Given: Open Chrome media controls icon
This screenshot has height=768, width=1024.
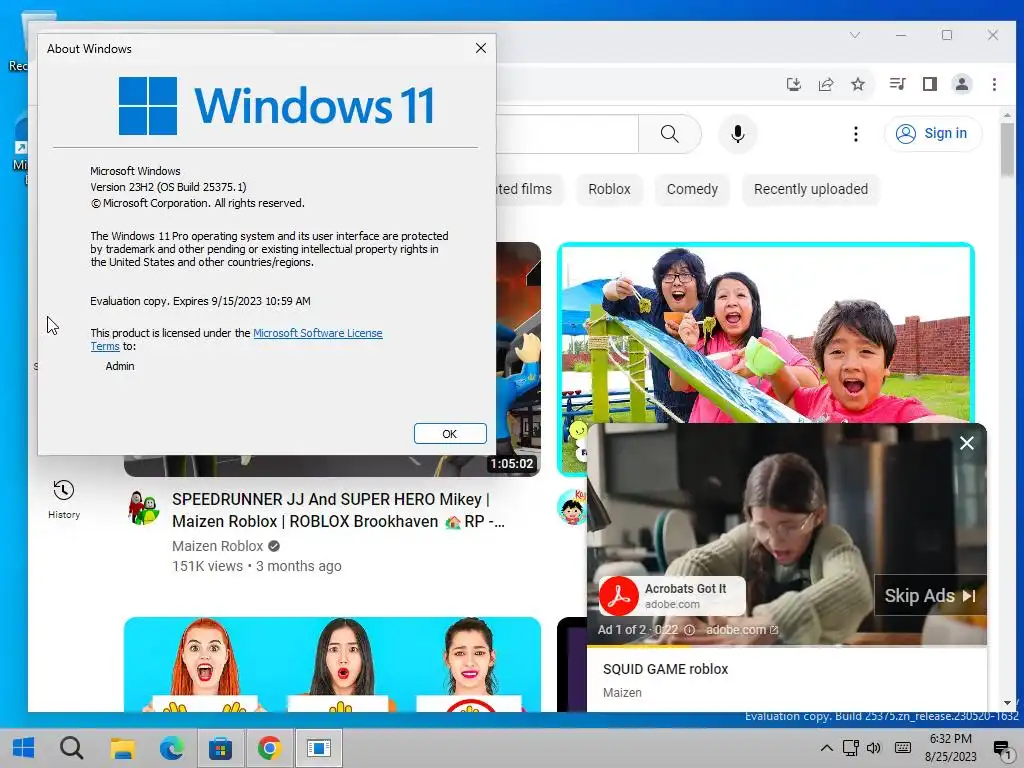Looking at the screenshot, I should 897,84.
